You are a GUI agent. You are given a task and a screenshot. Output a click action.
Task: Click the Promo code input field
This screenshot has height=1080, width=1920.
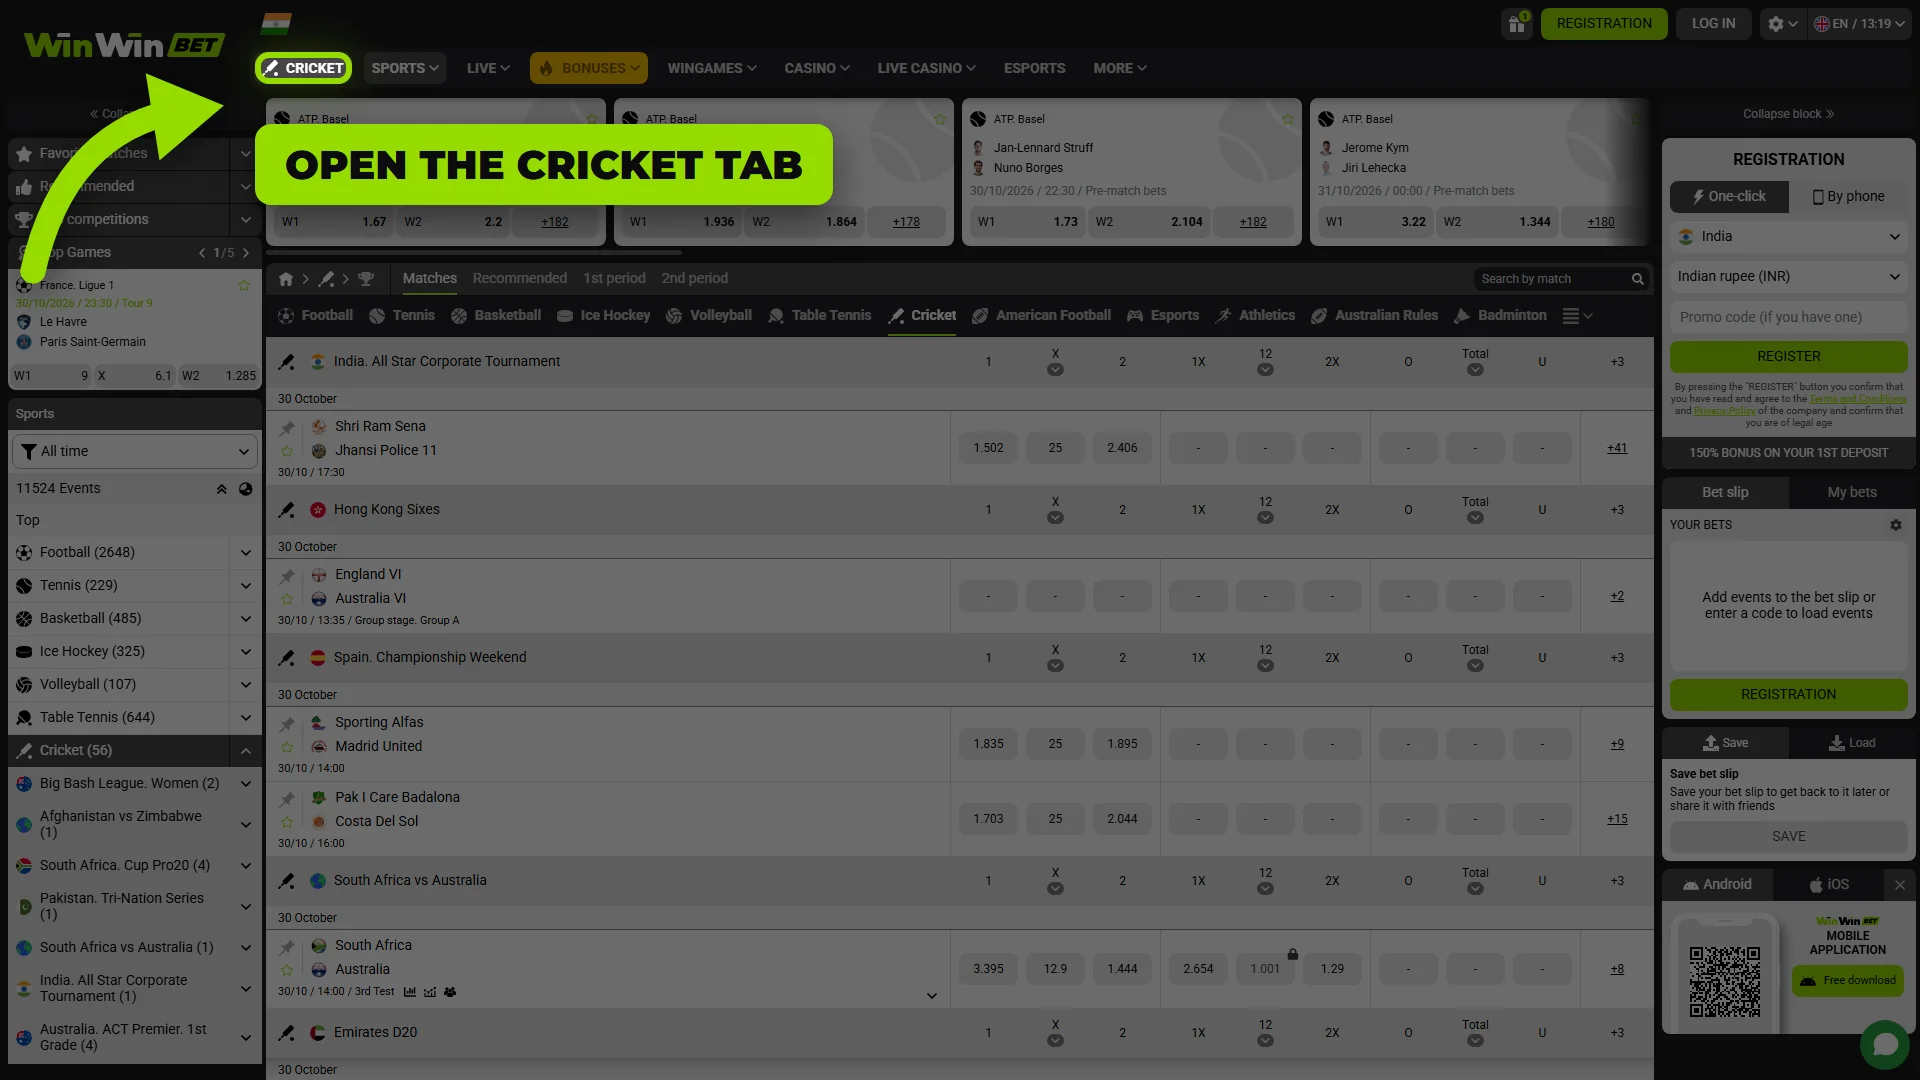pos(1788,317)
